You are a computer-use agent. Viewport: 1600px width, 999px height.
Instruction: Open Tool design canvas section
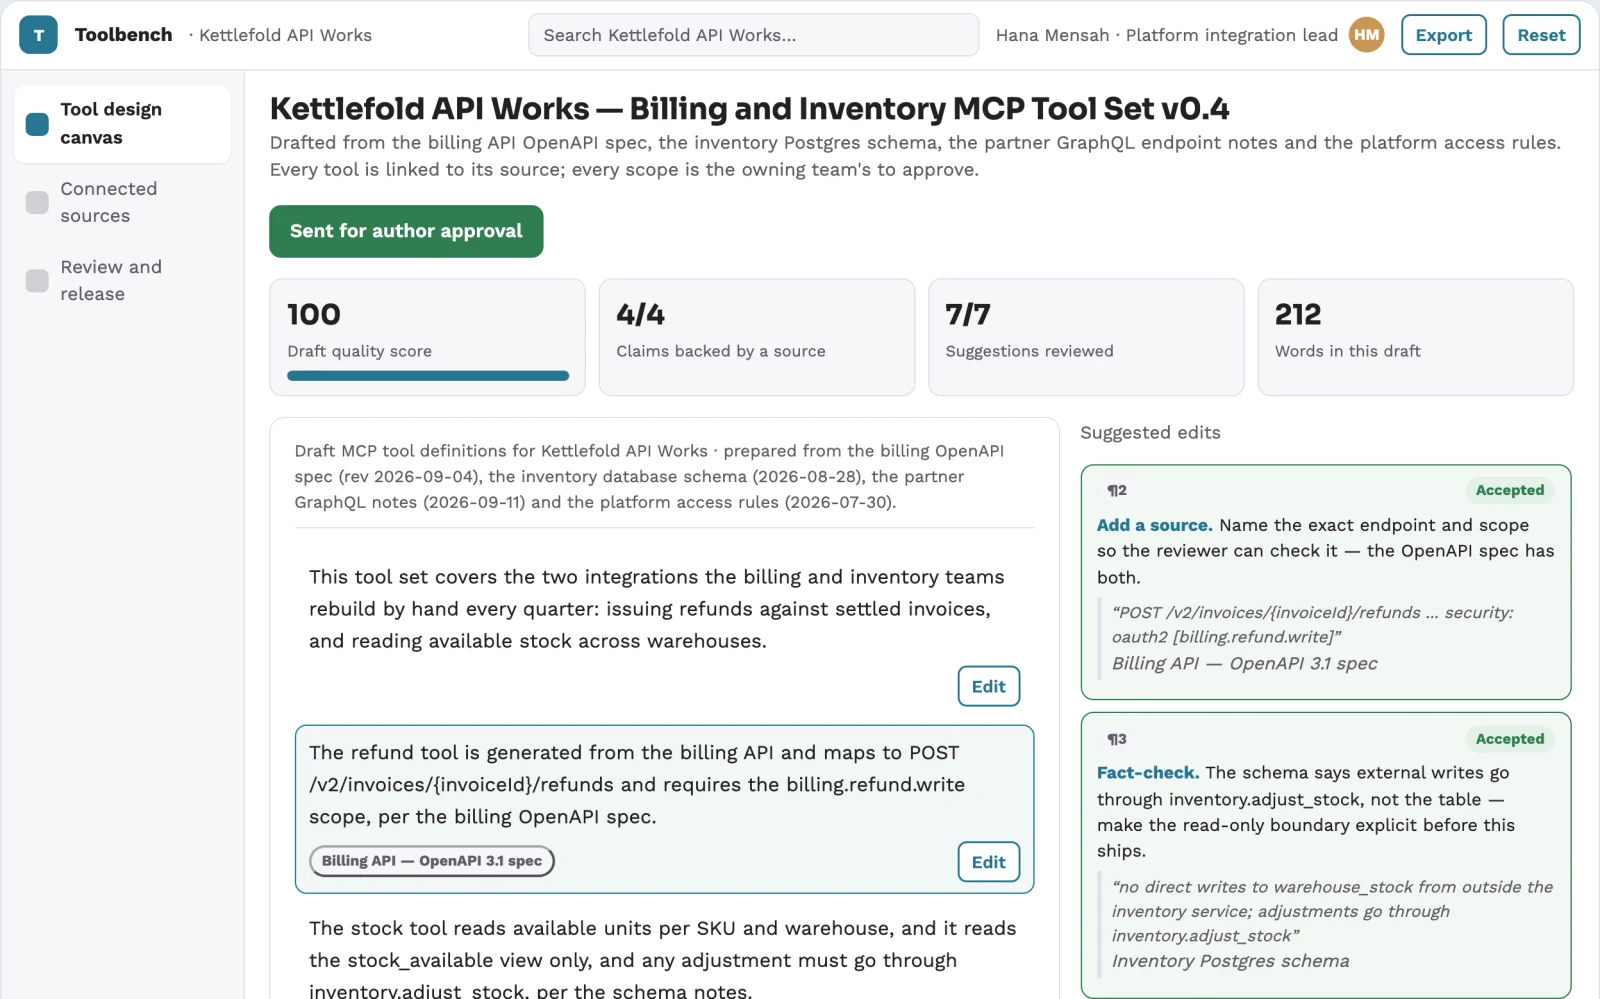pos(122,124)
